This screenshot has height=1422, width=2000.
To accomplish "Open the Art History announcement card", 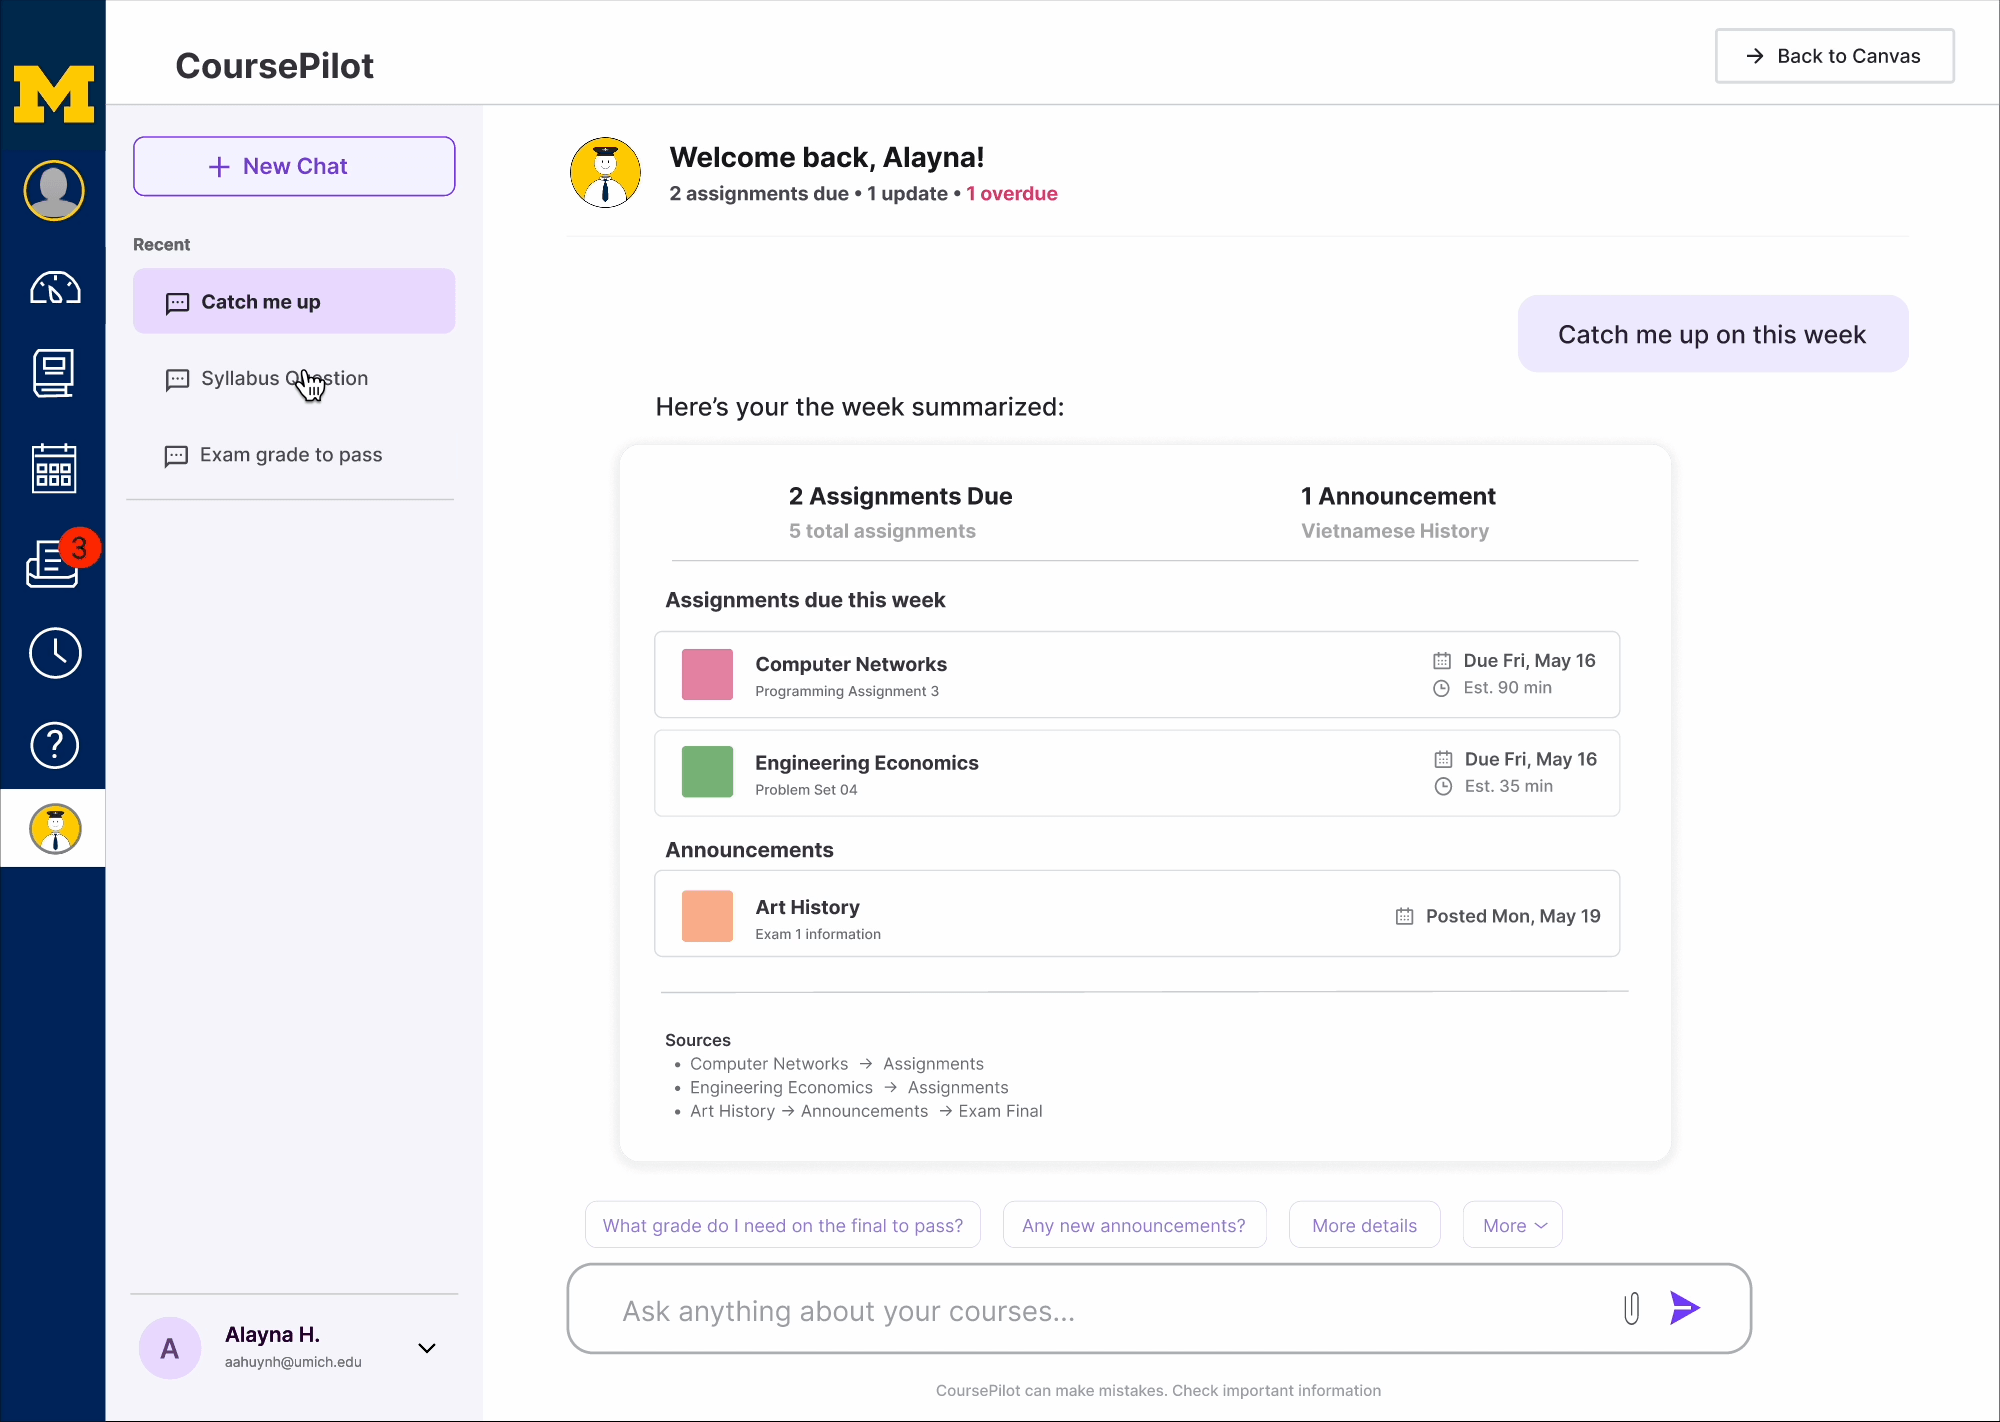I will (x=1137, y=914).
